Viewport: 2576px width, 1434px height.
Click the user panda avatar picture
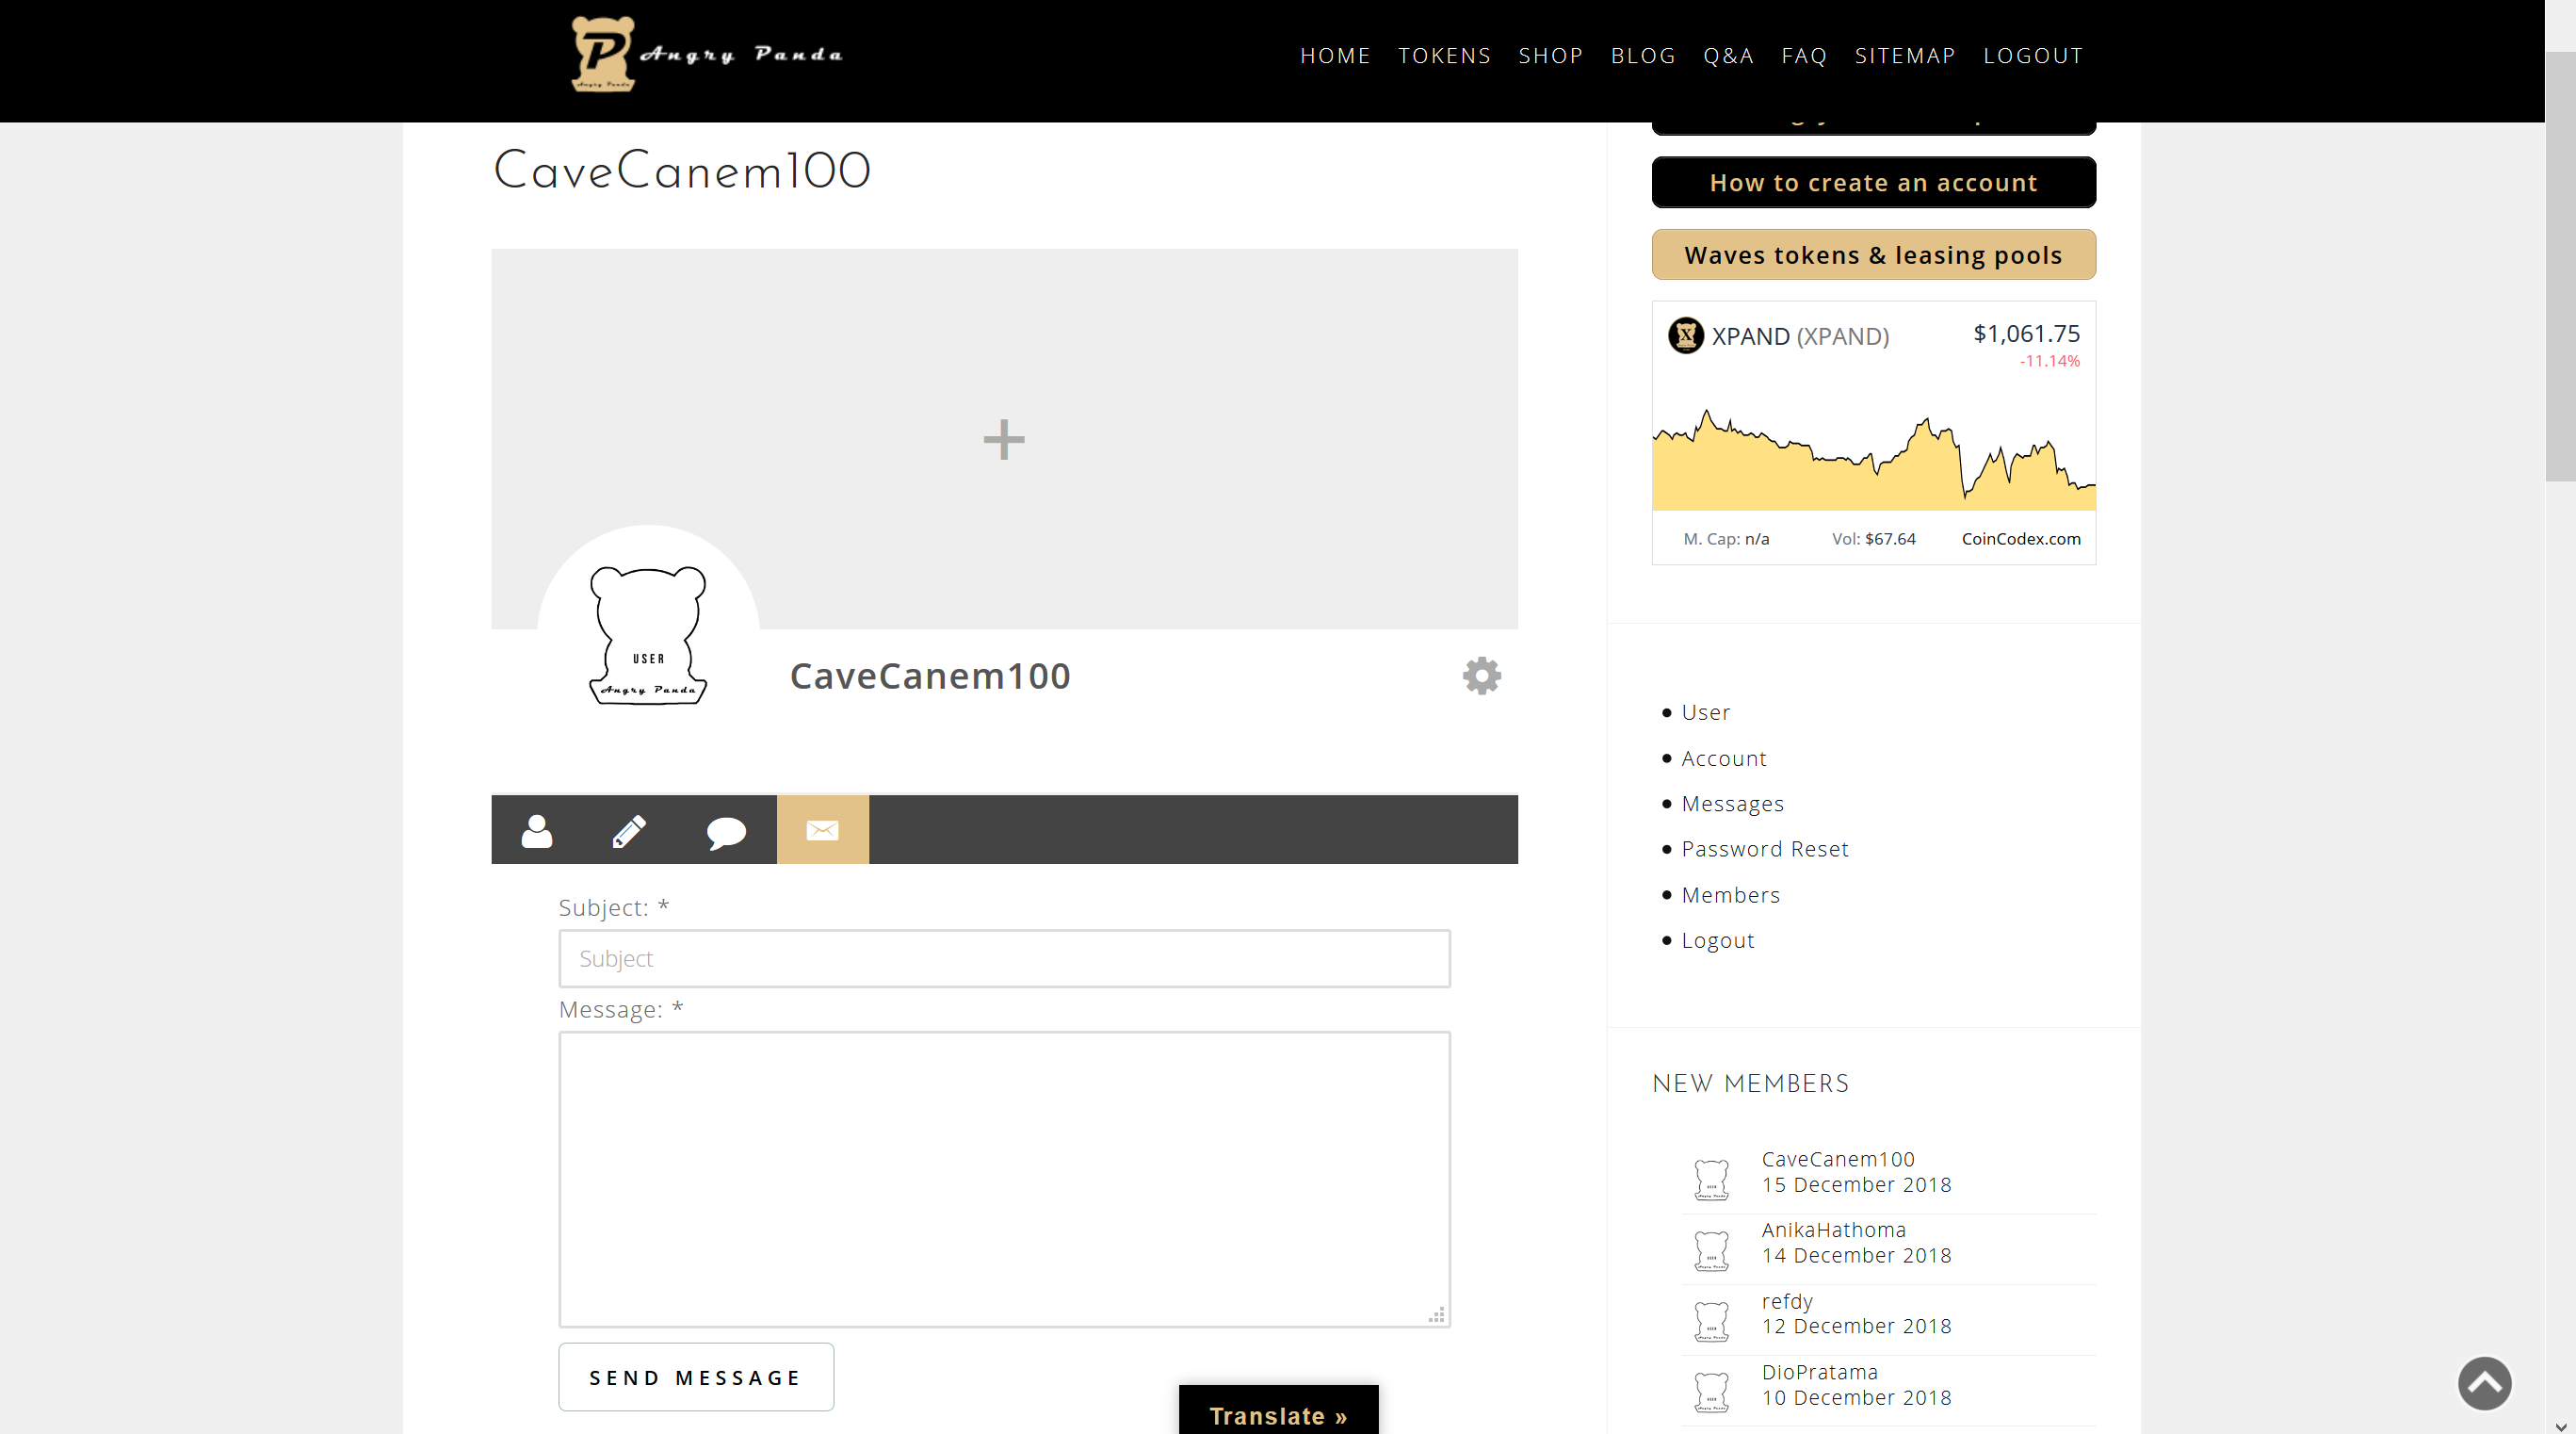click(x=648, y=635)
